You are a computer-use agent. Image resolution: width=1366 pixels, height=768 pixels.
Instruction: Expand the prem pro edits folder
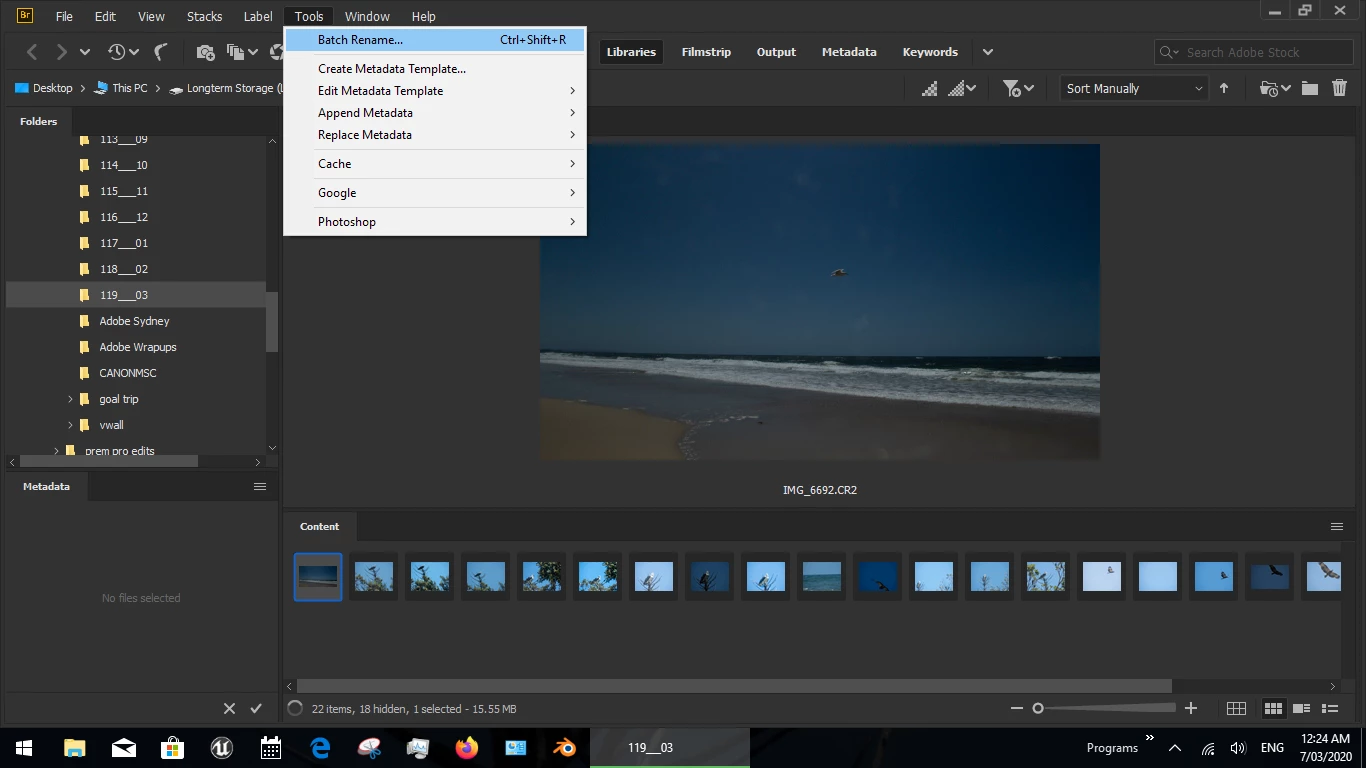[56, 451]
